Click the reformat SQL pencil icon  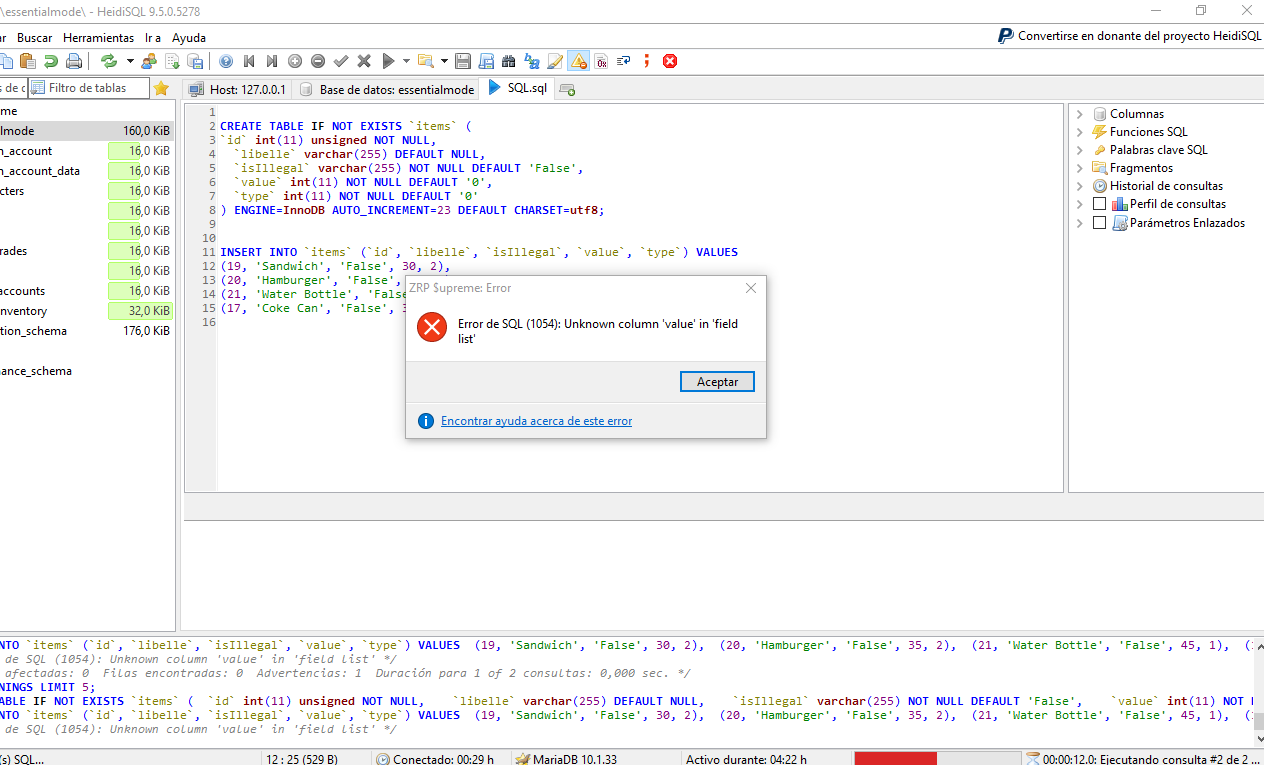(x=555, y=61)
